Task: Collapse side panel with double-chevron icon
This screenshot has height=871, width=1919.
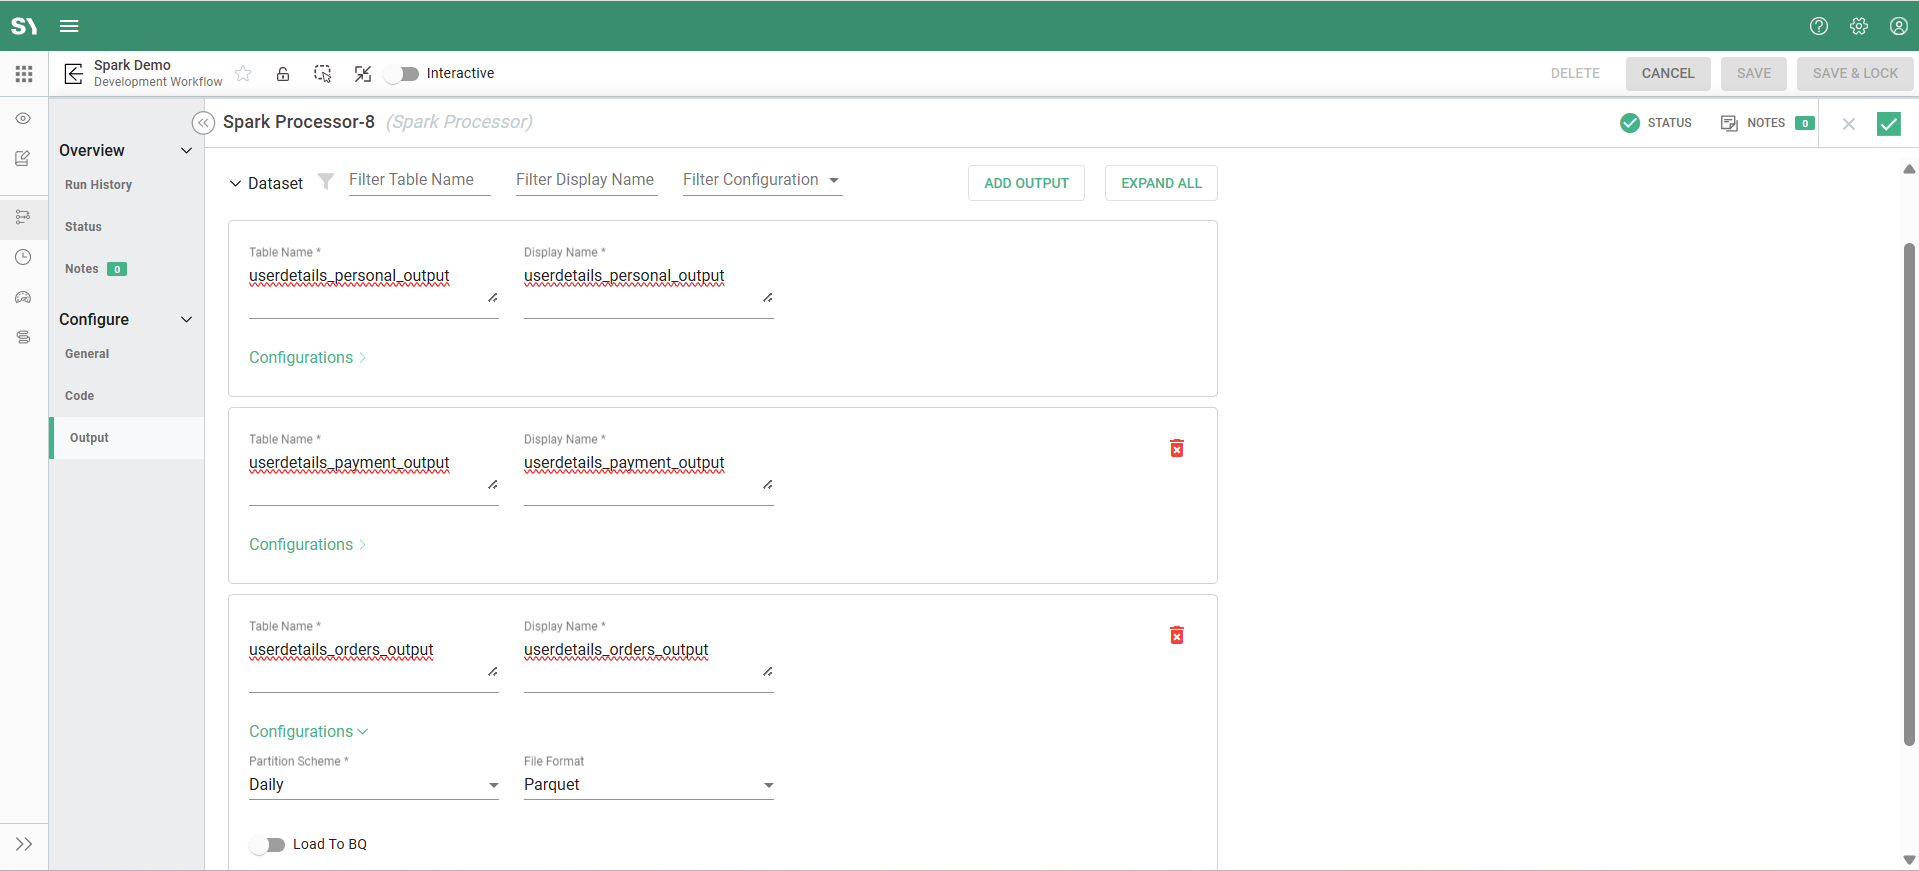Action: tap(203, 123)
